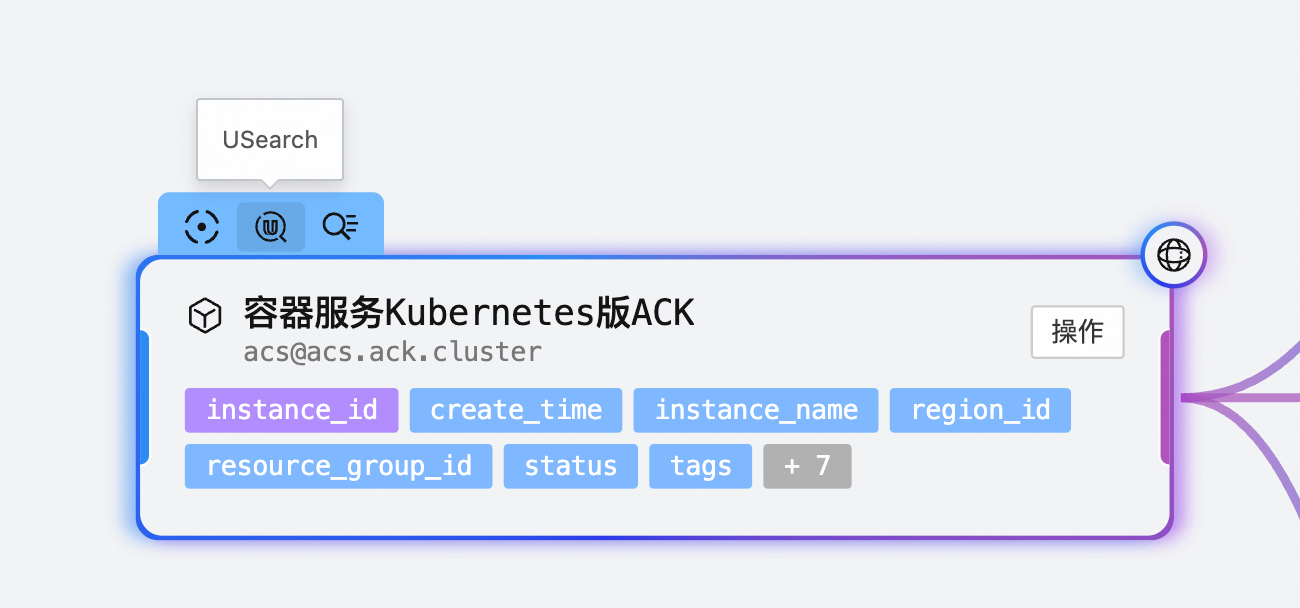Viewport: 1300px width, 608px height.
Task: Click the 容器服务Kubernetes版ACK title
Action: tap(469, 314)
